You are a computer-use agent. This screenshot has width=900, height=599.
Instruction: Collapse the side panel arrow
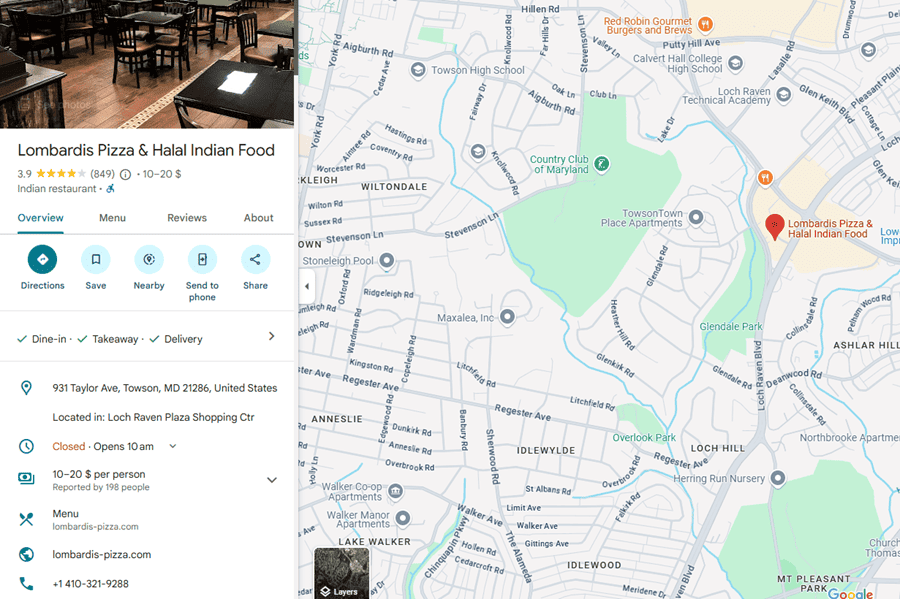(307, 286)
